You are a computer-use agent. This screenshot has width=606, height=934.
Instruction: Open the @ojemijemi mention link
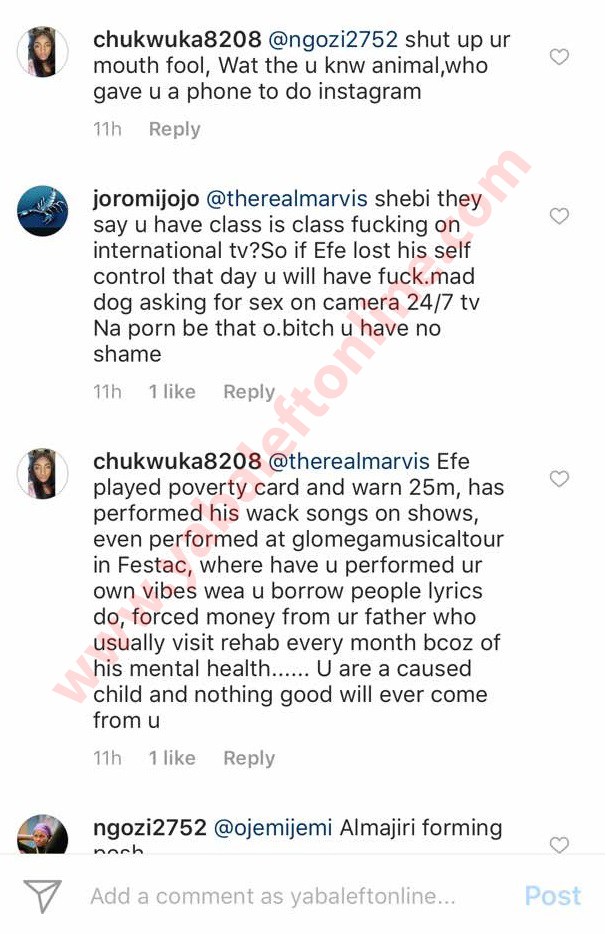coord(274,827)
